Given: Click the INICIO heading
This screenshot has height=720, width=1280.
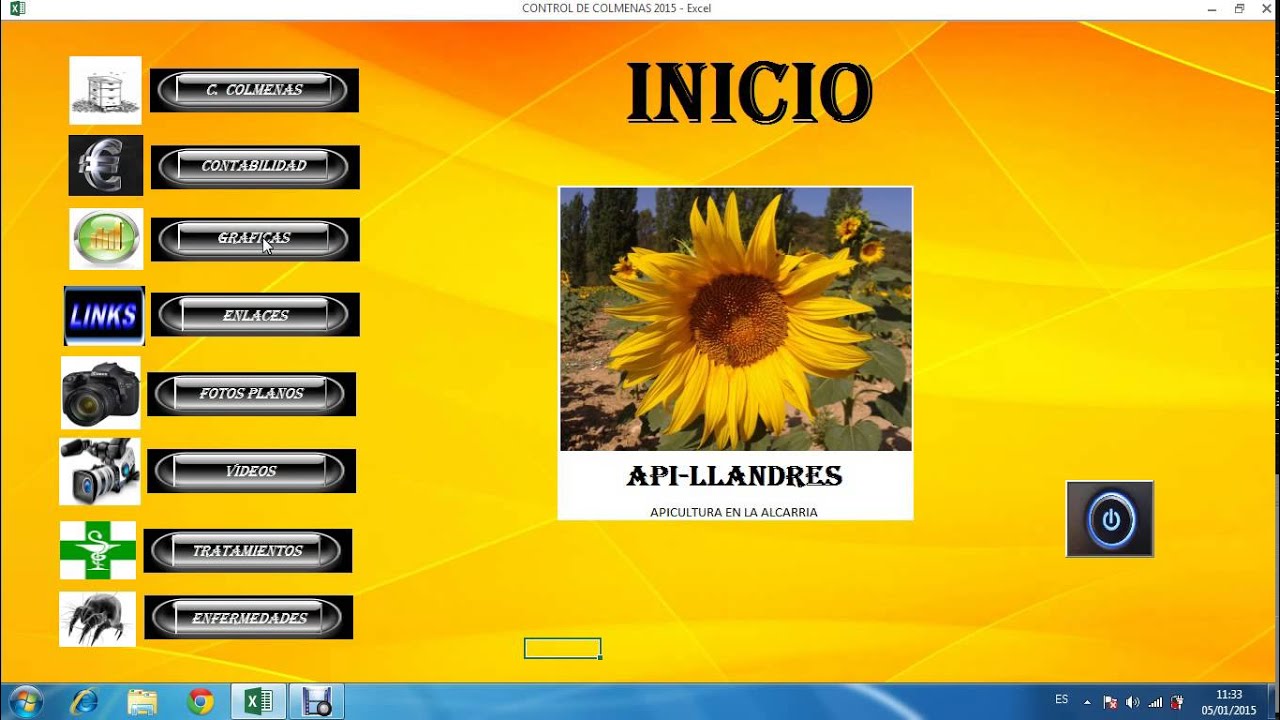Looking at the screenshot, I should click(x=749, y=93).
